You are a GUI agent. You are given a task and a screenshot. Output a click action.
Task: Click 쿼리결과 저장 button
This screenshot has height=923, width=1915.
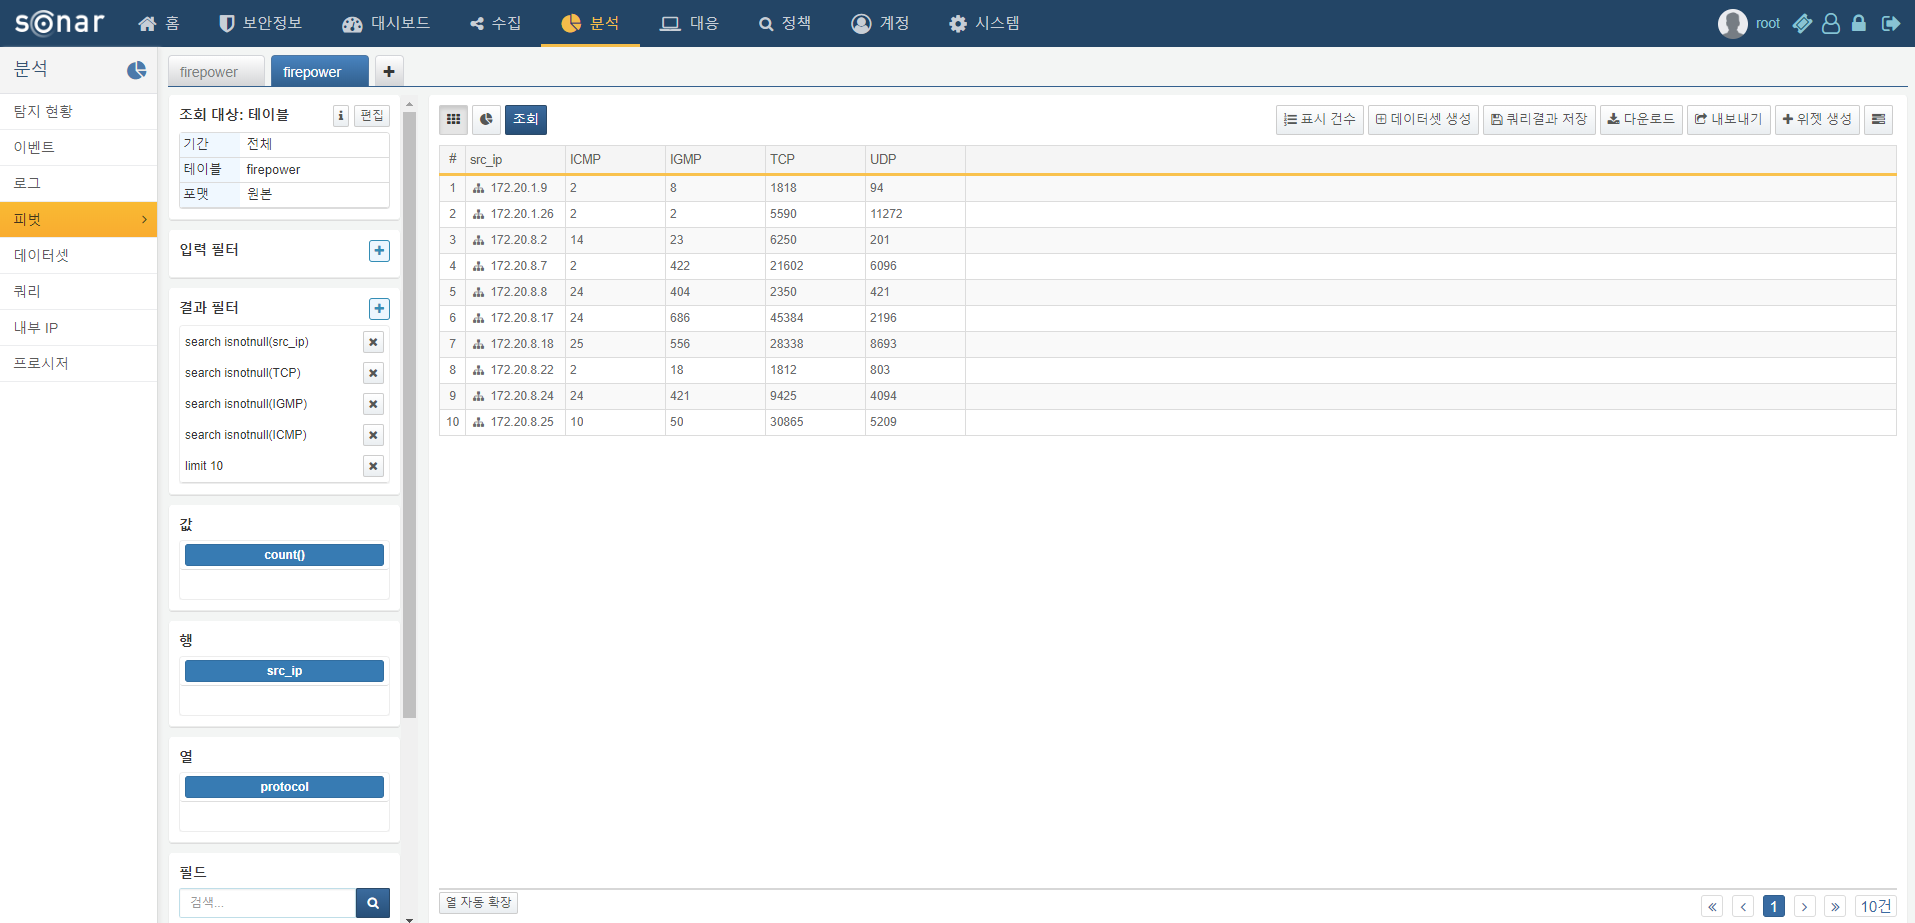tap(1539, 119)
